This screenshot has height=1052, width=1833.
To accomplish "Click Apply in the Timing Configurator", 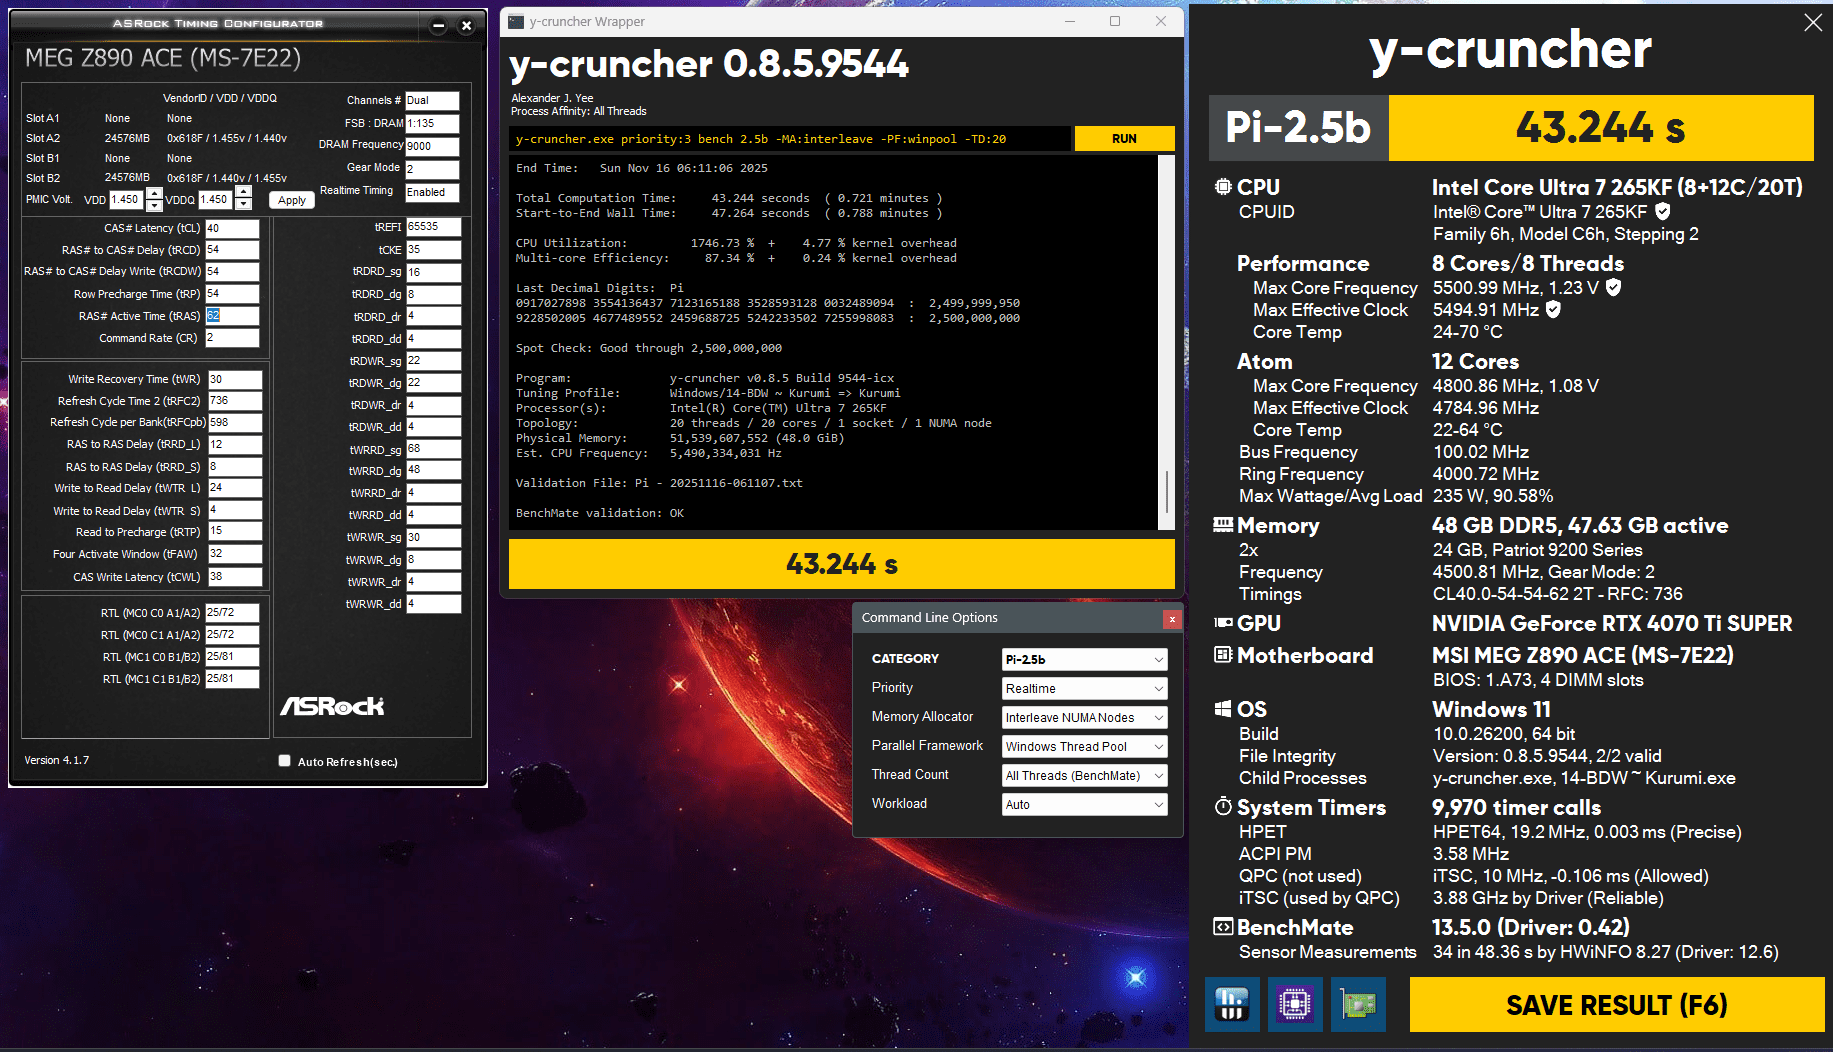I will [292, 200].
